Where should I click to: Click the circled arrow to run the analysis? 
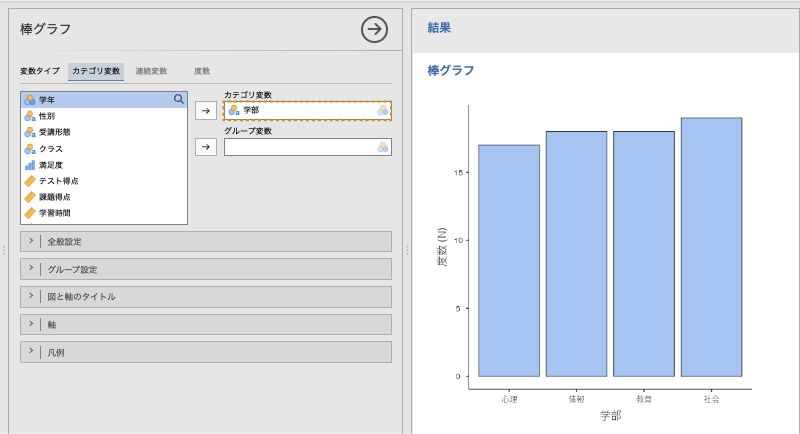(374, 30)
